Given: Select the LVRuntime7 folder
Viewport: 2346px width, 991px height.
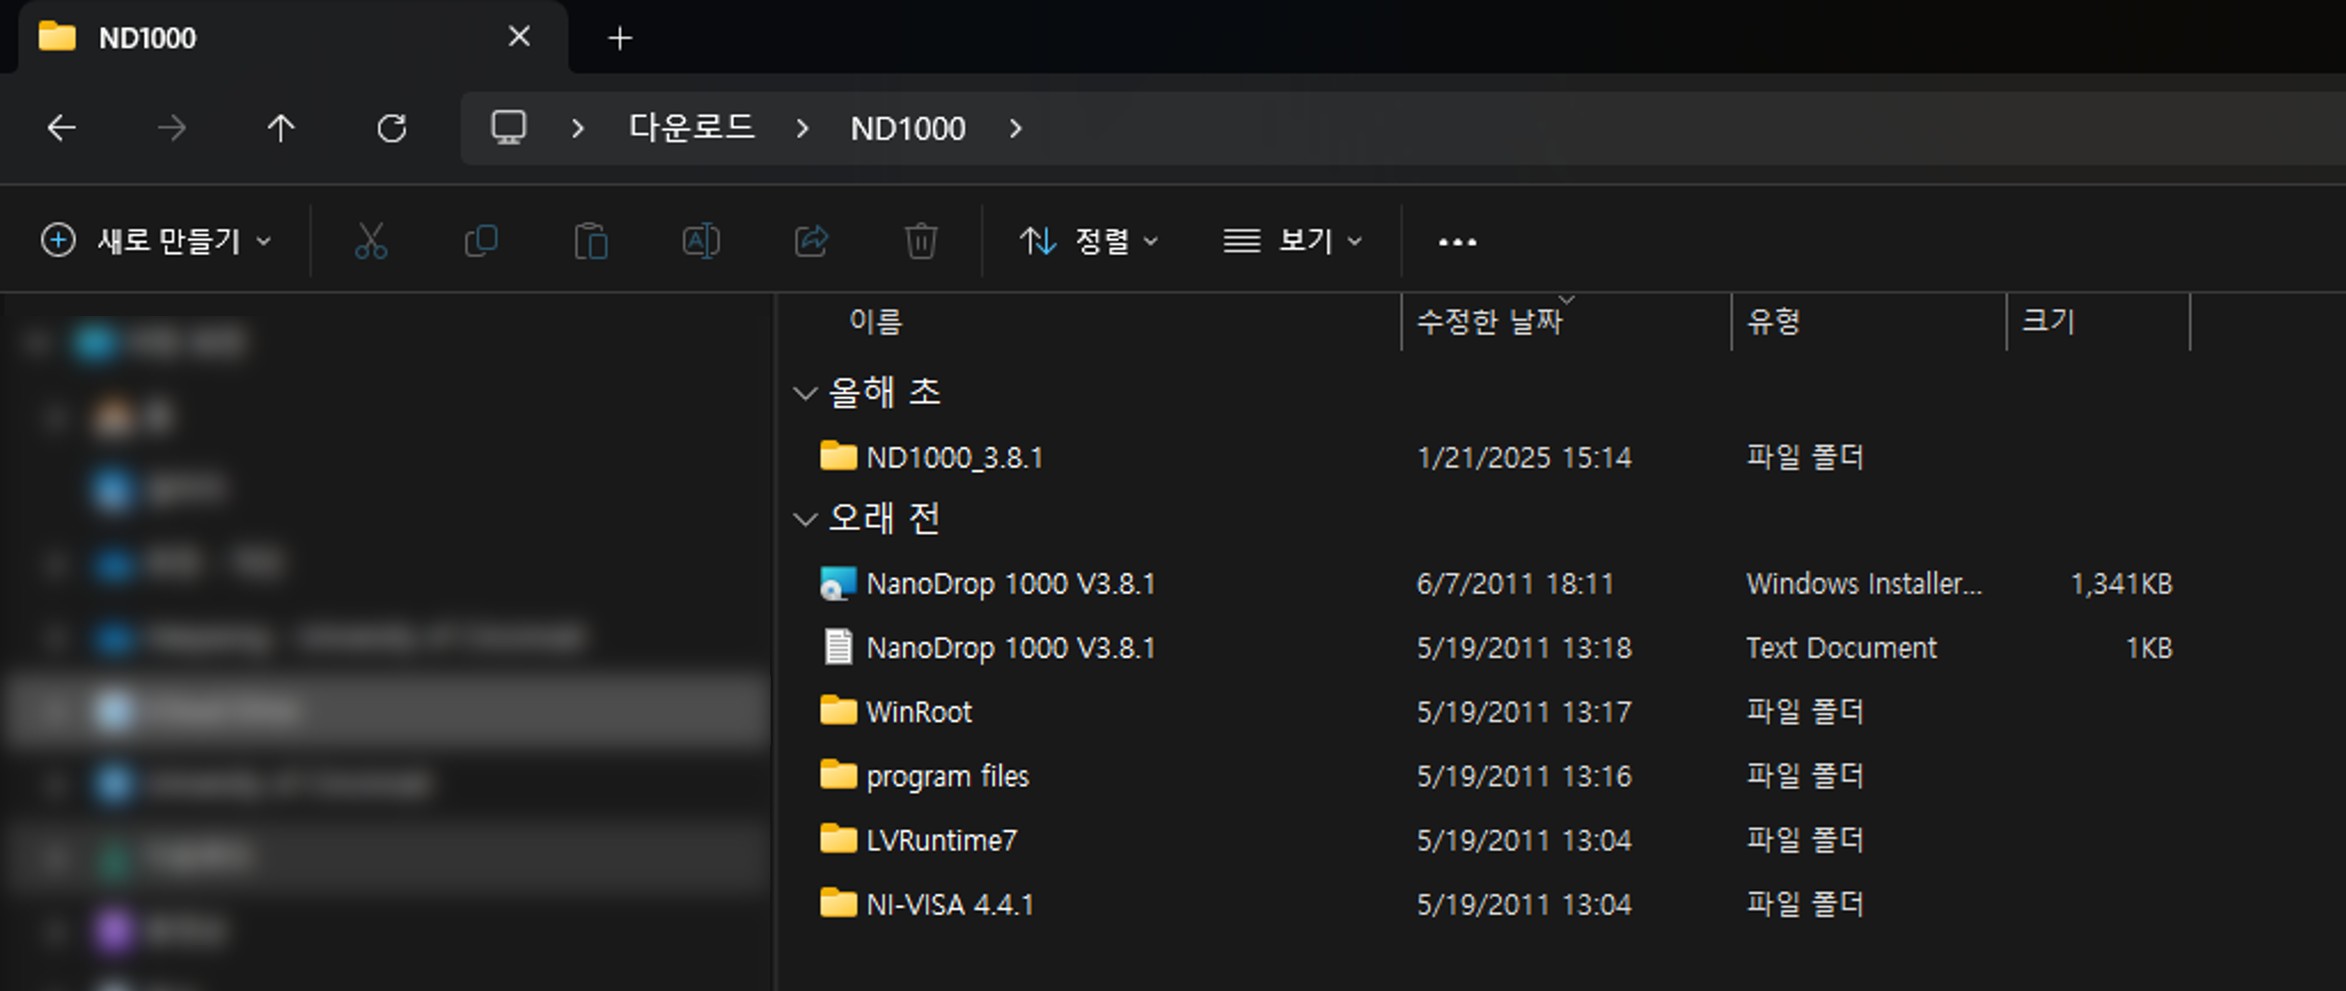Looking at the screenshot, I should tap(941, 840).
